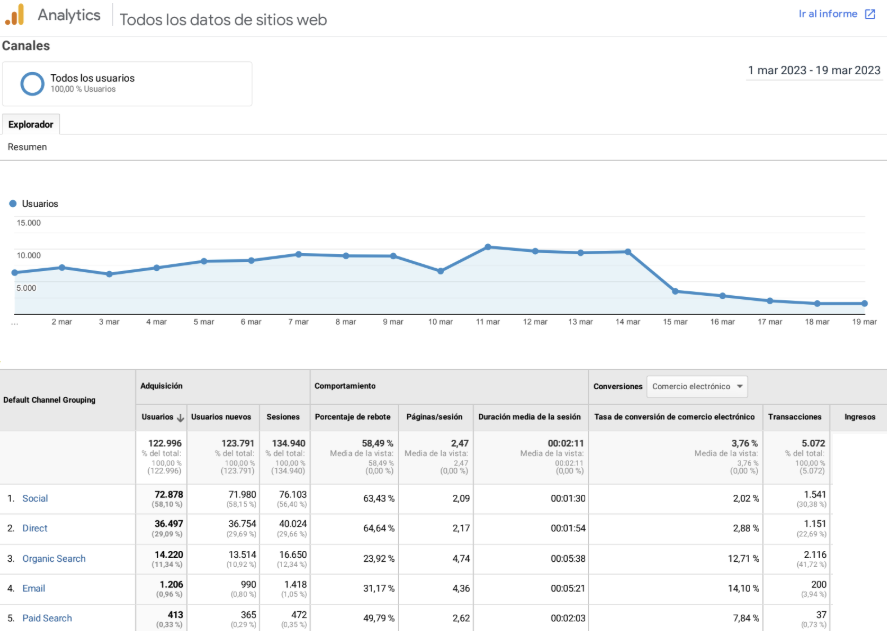The height and width of the screenshot is (631, 887).
Task: Click the Todos los usuarios segment circle icon
Action: tap(32, 83)
